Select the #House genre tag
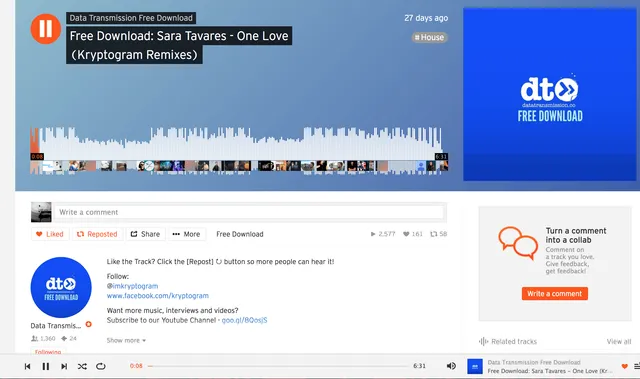 [429, 38]
